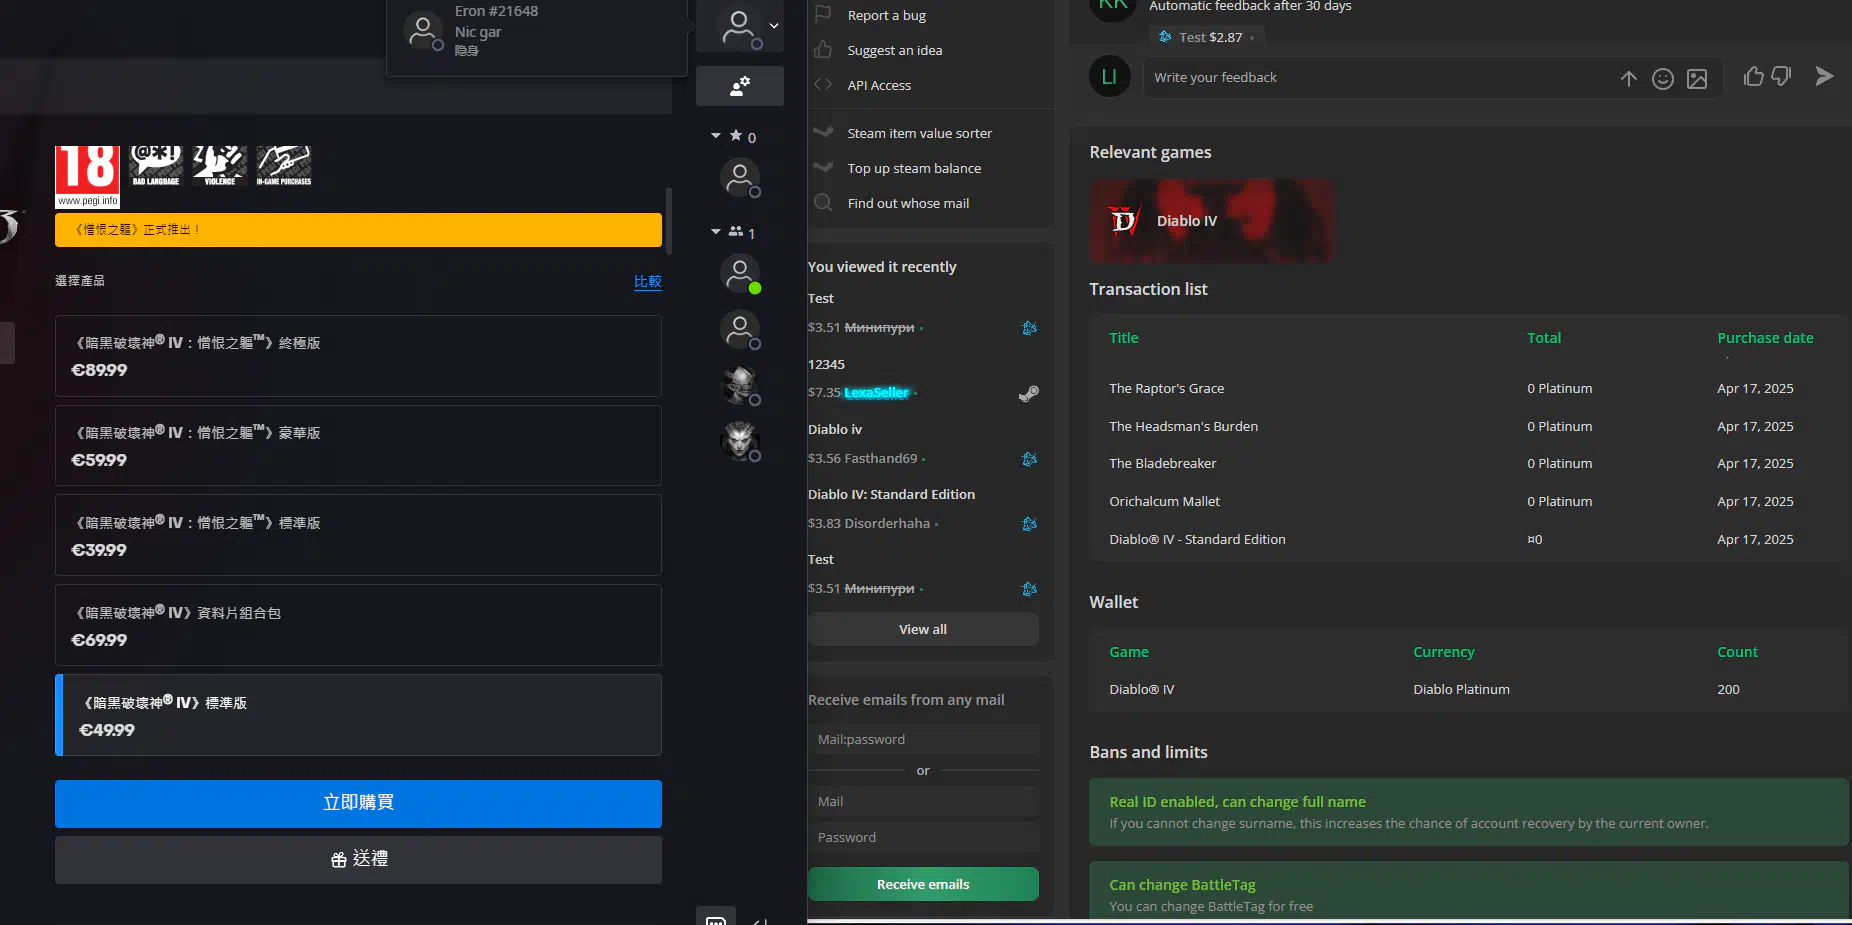This screenshot has height=925, width=1852.
Task: Click the API Access code brackets icon
Action: point(823,85)
